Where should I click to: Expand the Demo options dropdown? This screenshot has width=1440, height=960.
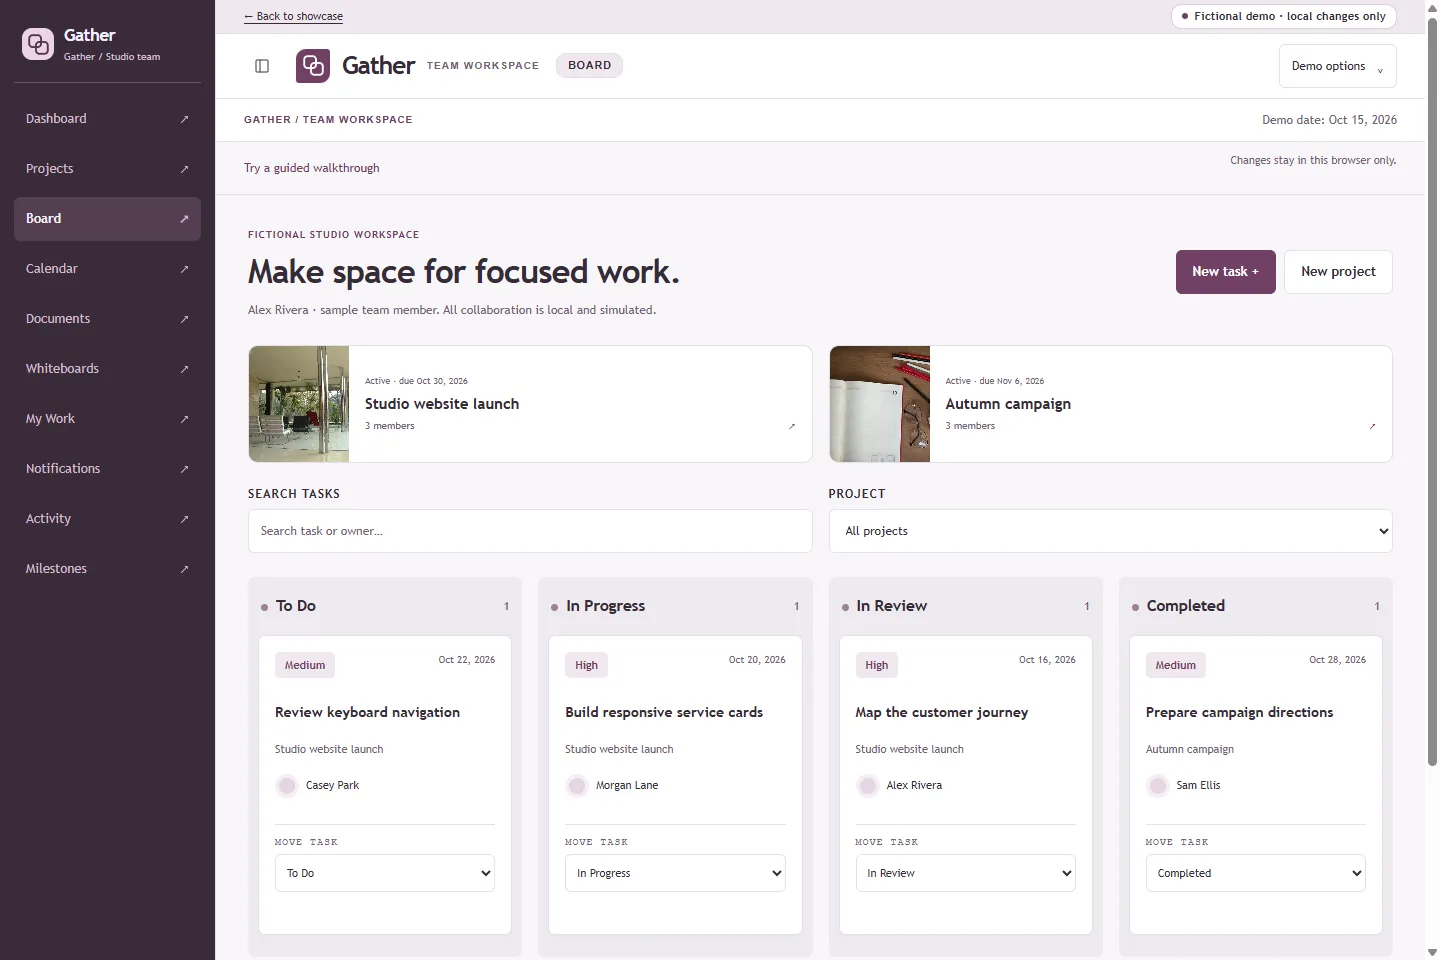[x=1338, y=66]
